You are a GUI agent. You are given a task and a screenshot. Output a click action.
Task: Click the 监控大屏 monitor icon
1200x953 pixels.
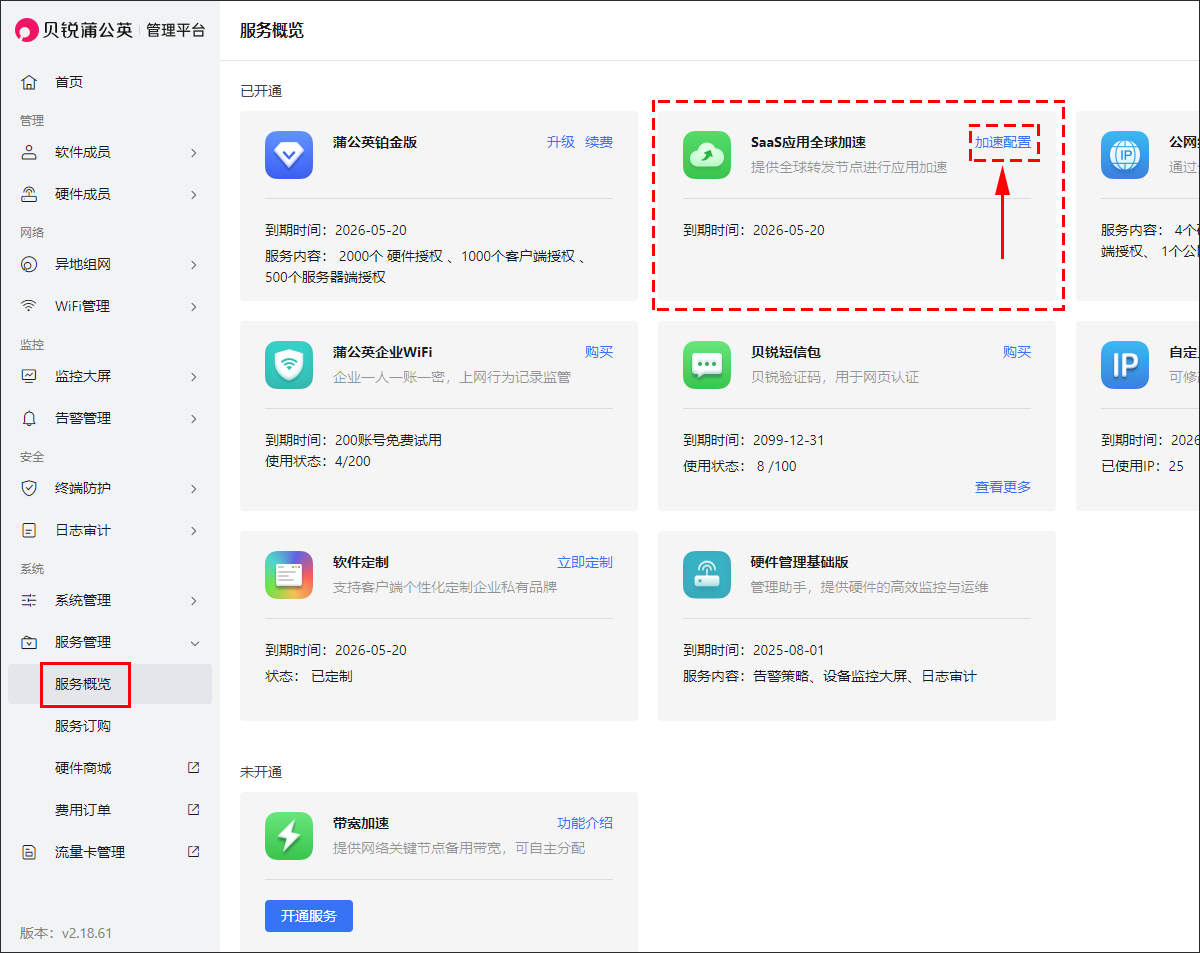pyautogui.click(x=29, y=376)
